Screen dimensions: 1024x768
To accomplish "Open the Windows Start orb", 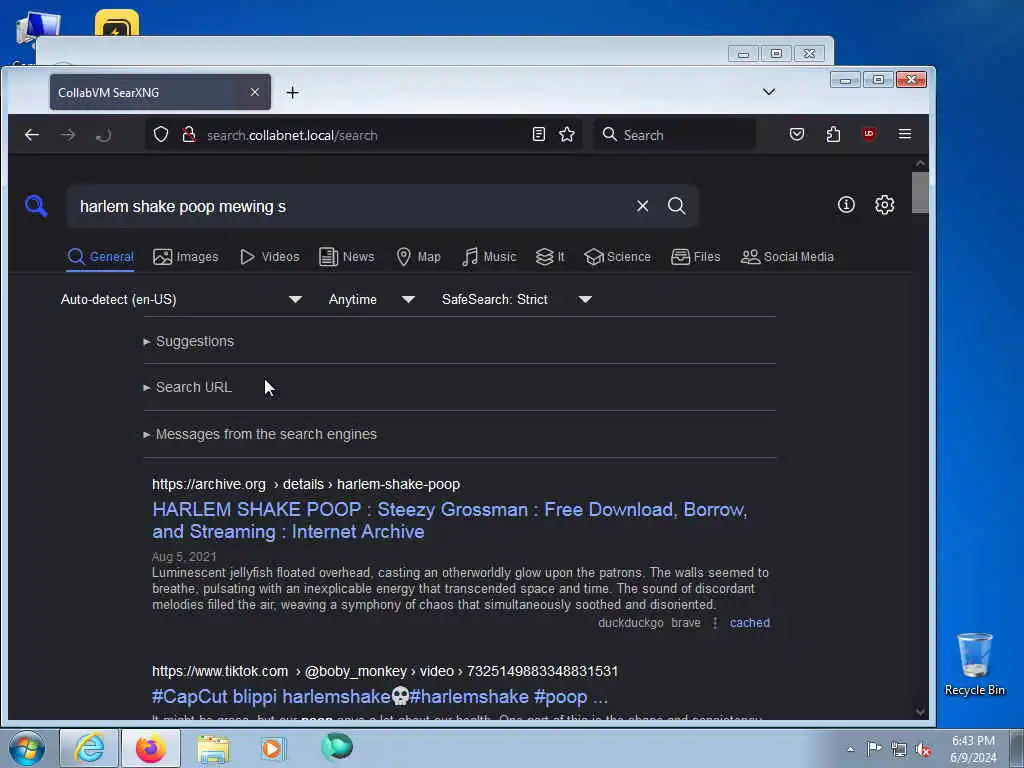I will (27, 748).
